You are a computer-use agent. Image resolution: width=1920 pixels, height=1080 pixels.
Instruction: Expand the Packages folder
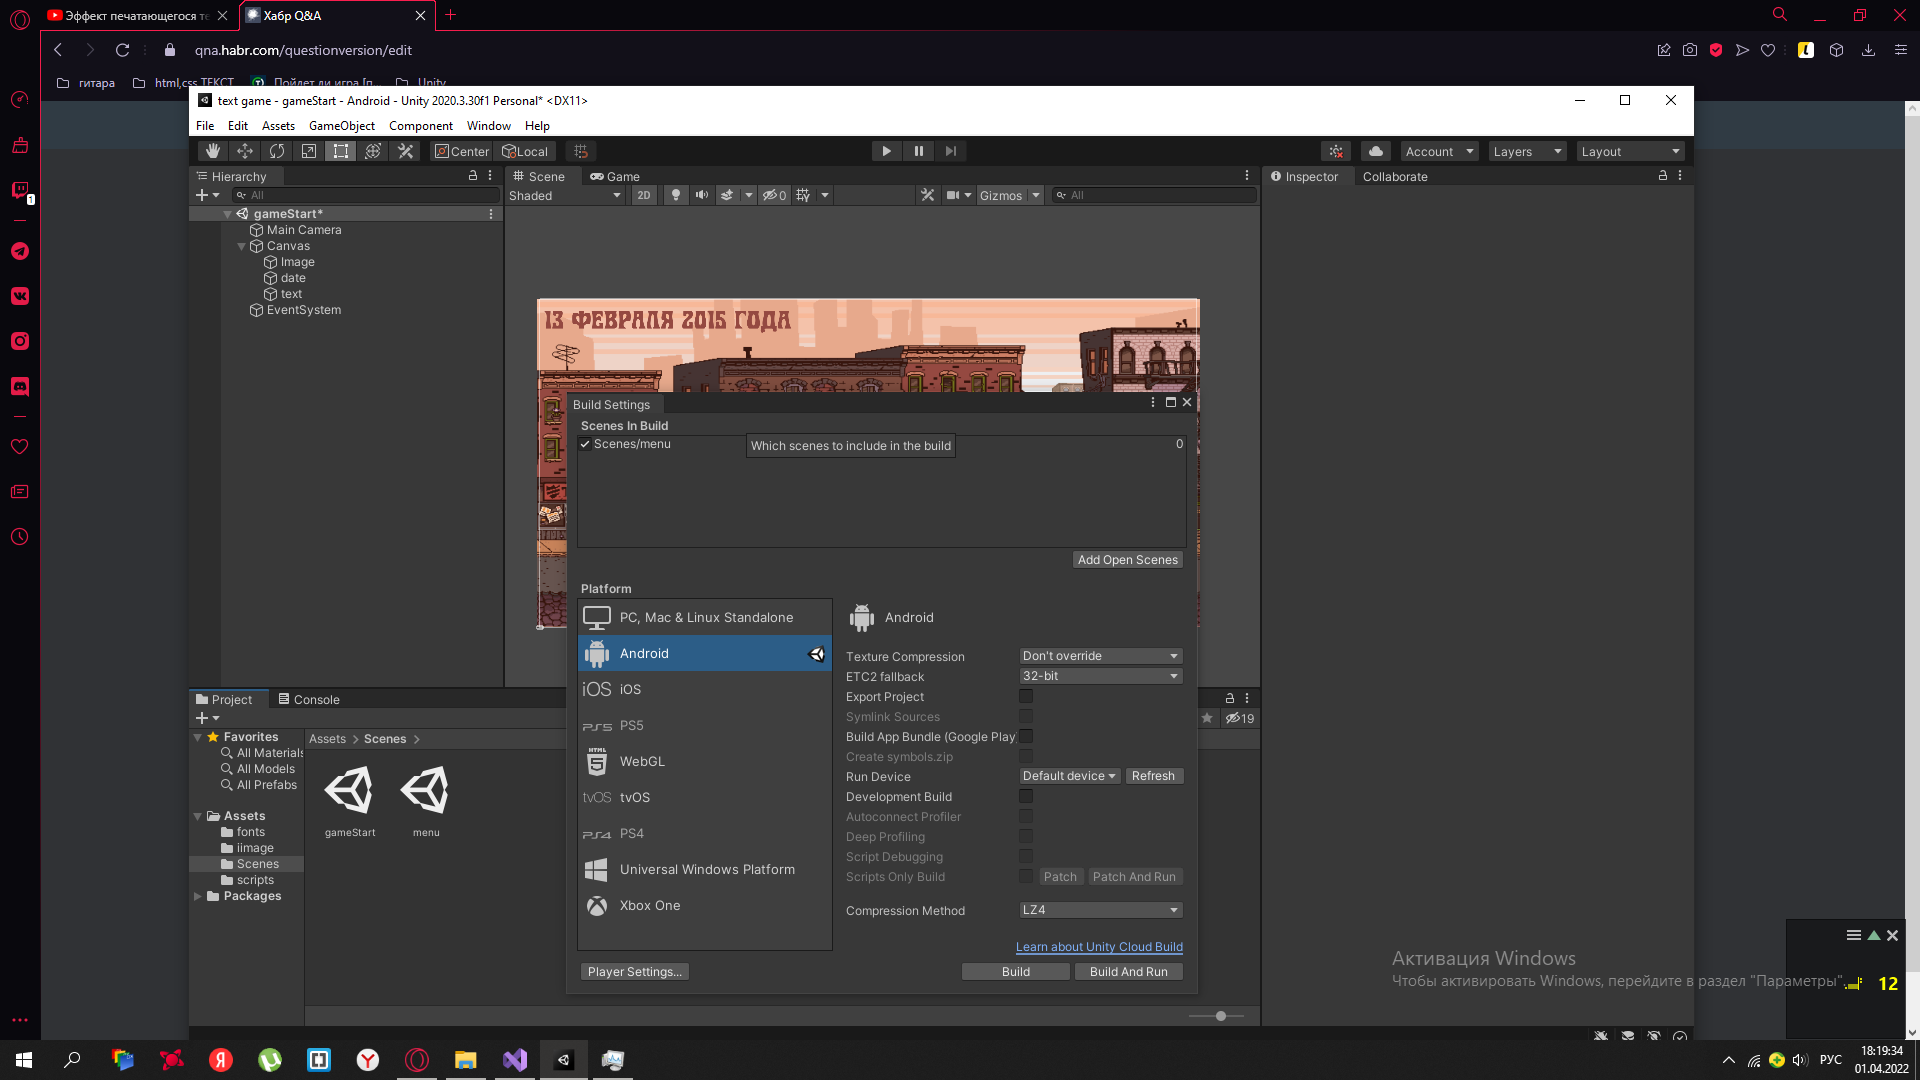coord(197,896)
